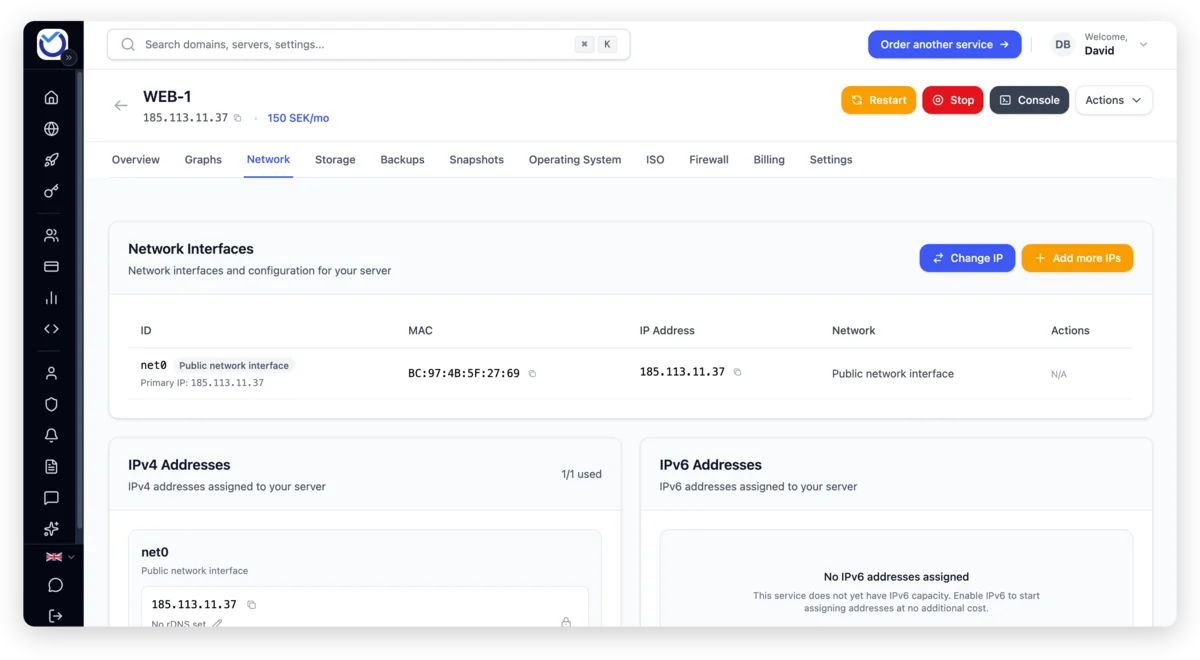Open the server Console
Image resolution: width=1200 pixels, height=660 pixels.
(x=1029, y=100)
